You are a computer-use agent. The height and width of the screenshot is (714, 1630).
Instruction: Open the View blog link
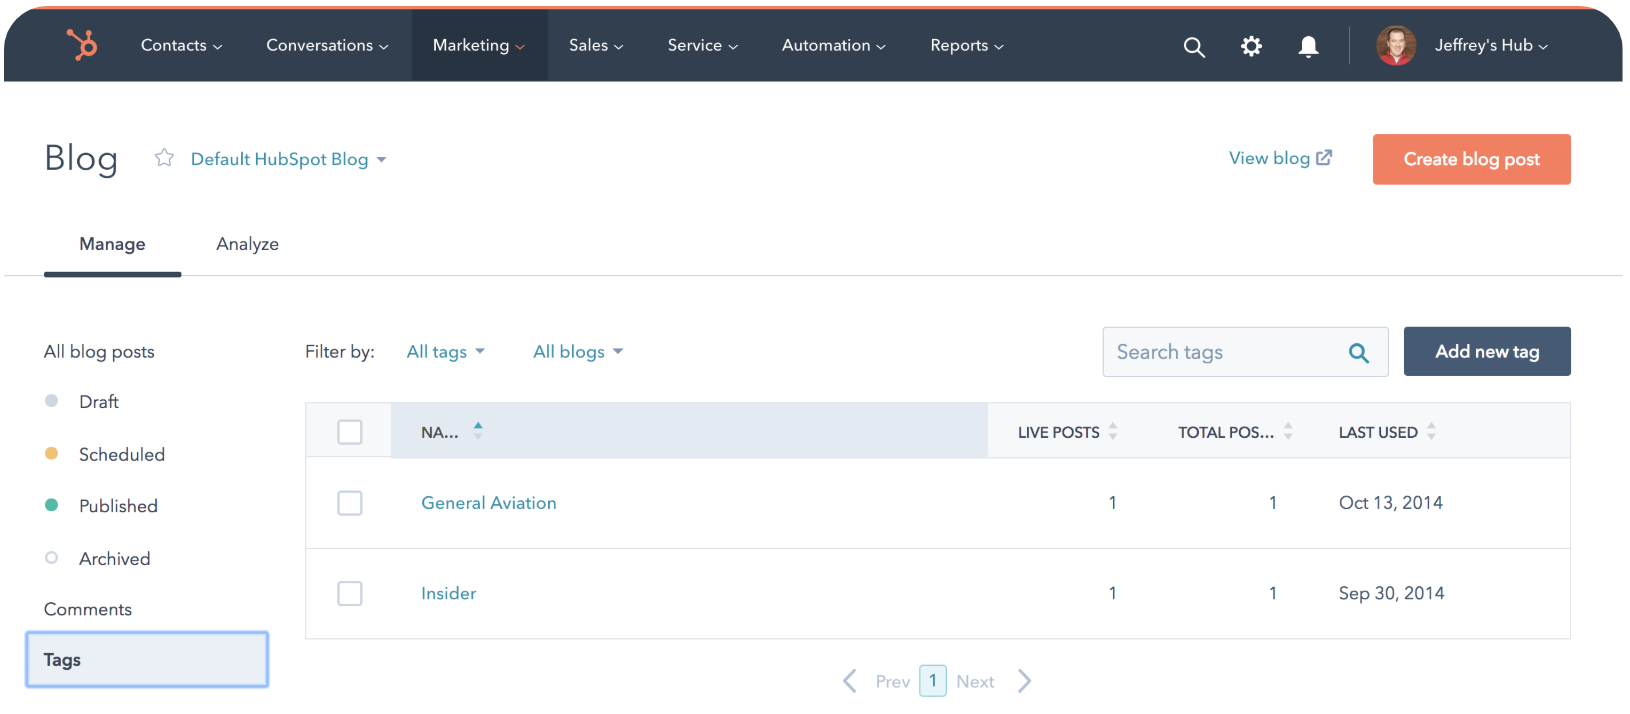click(x=1280, y=158)
